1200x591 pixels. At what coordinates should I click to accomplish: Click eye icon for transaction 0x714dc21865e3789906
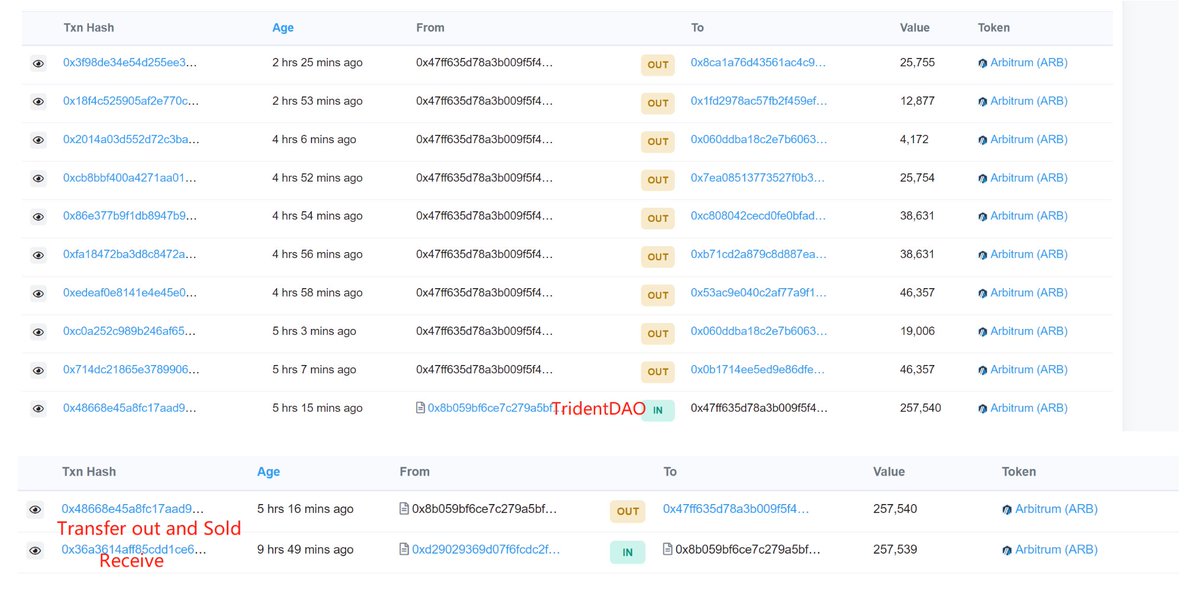tap(38, 370)
